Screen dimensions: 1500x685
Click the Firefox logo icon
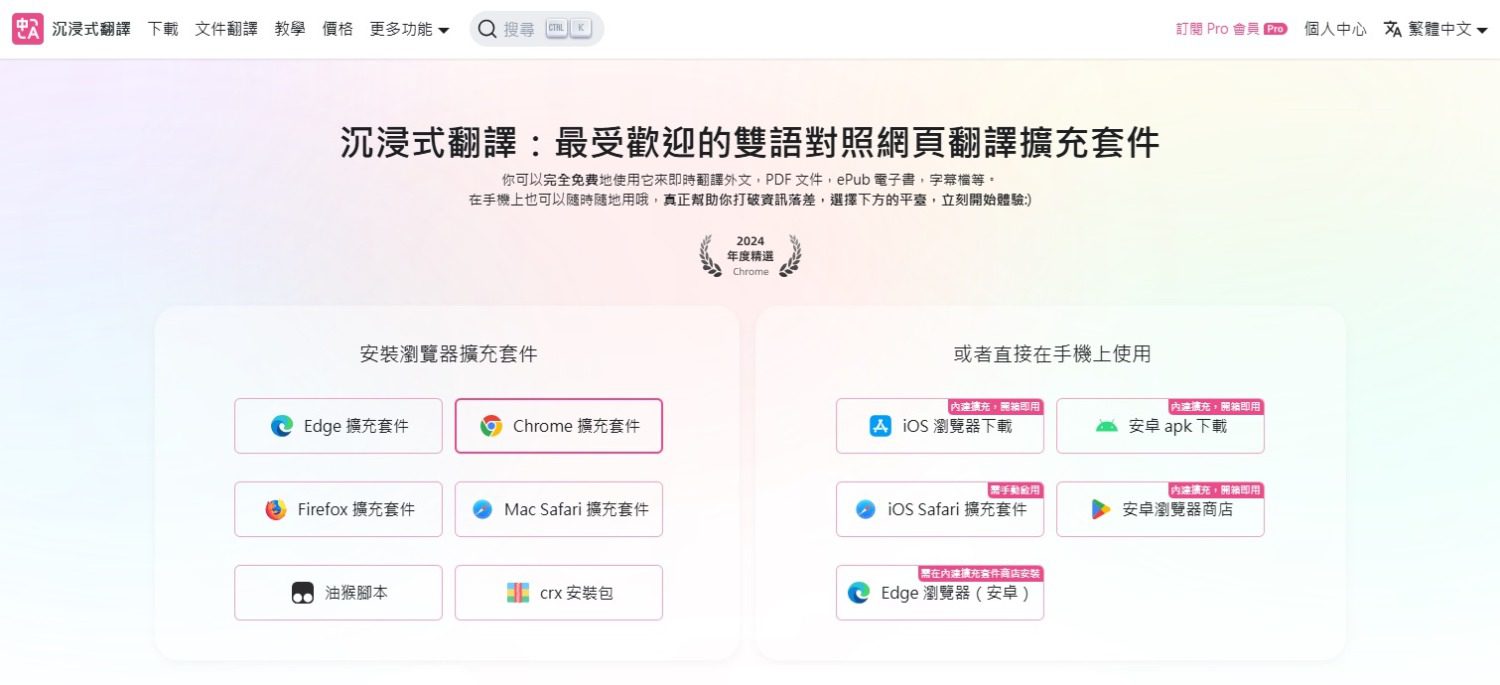point(276,510)
